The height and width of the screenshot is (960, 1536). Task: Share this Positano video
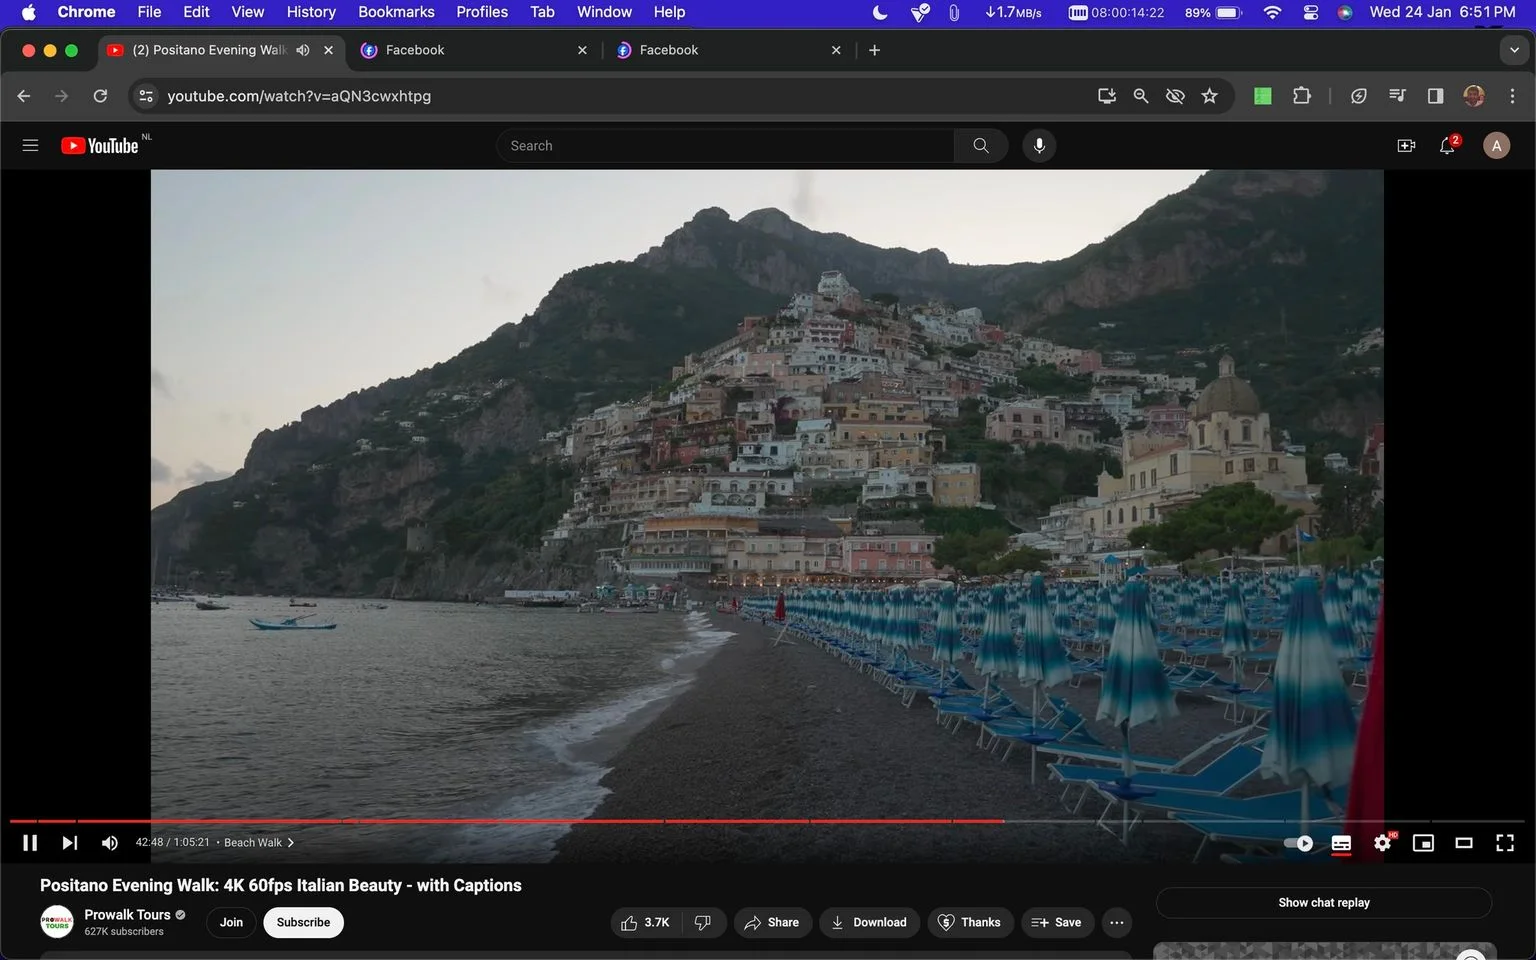click(771, 923)
